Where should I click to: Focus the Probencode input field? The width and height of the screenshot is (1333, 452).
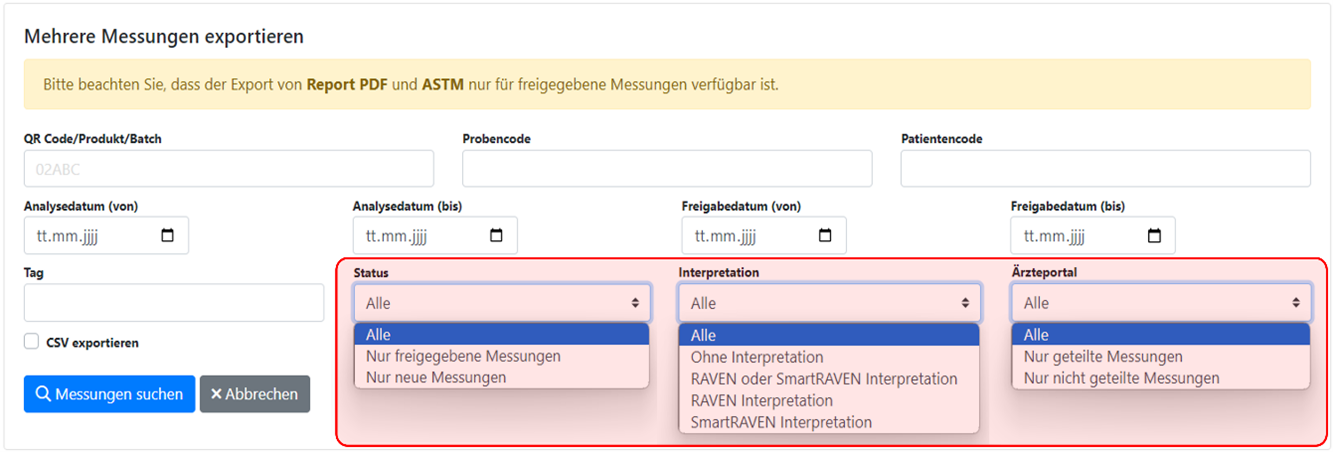667,169
